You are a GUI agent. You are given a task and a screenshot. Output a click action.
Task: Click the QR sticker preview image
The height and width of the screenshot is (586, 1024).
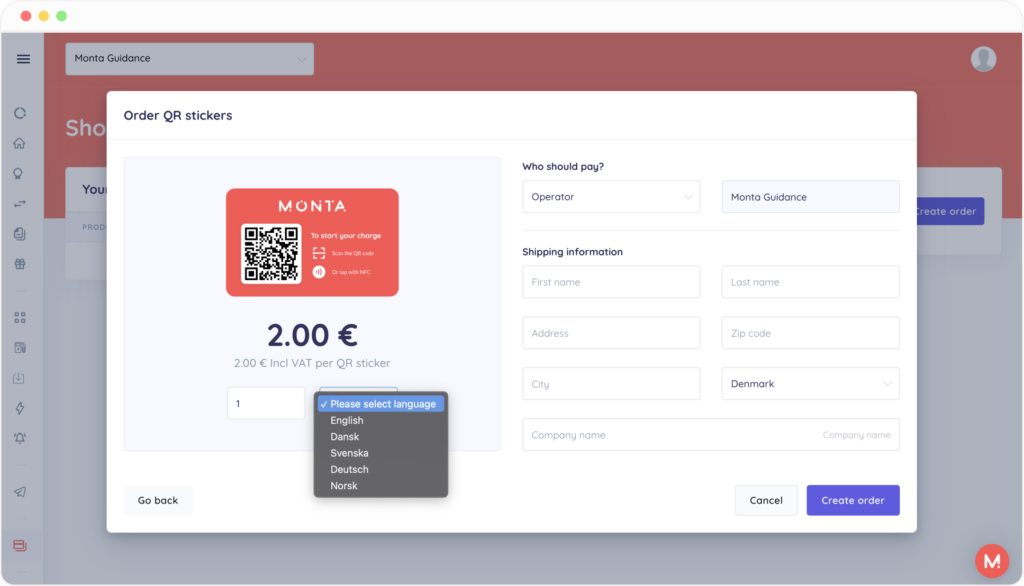(312, 242)
